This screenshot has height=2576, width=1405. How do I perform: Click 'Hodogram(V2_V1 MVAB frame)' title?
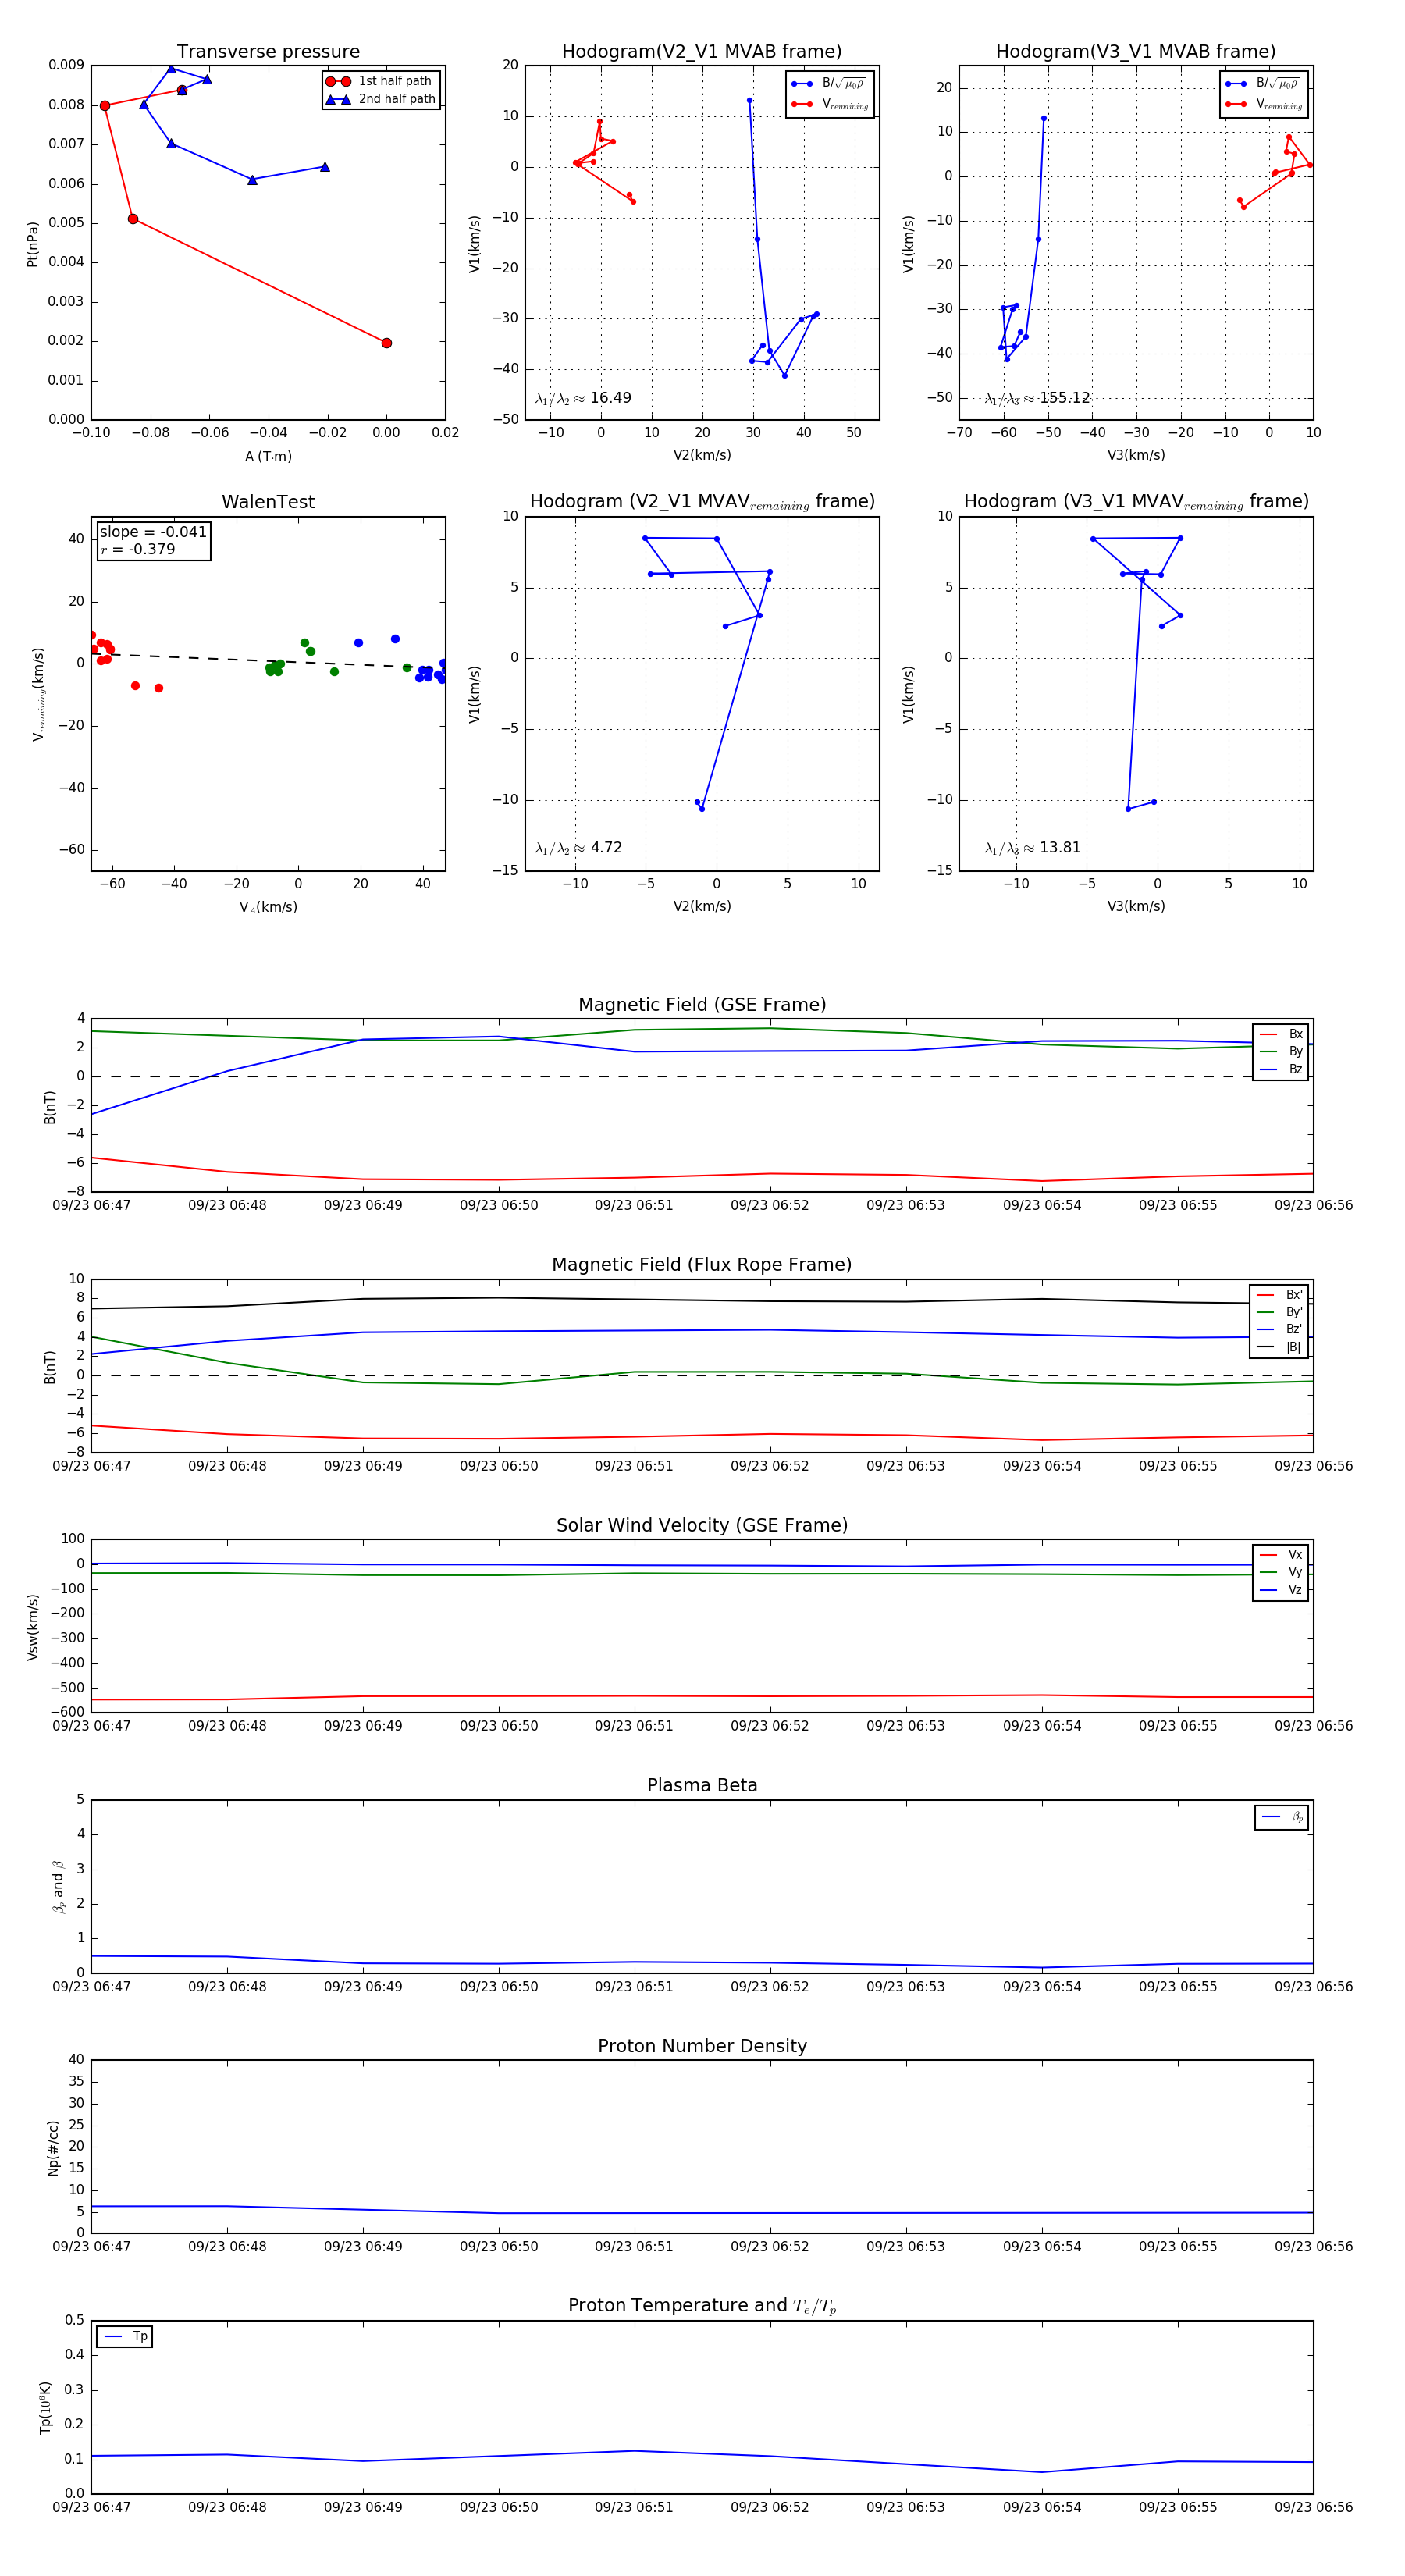[x=702, y=52]
